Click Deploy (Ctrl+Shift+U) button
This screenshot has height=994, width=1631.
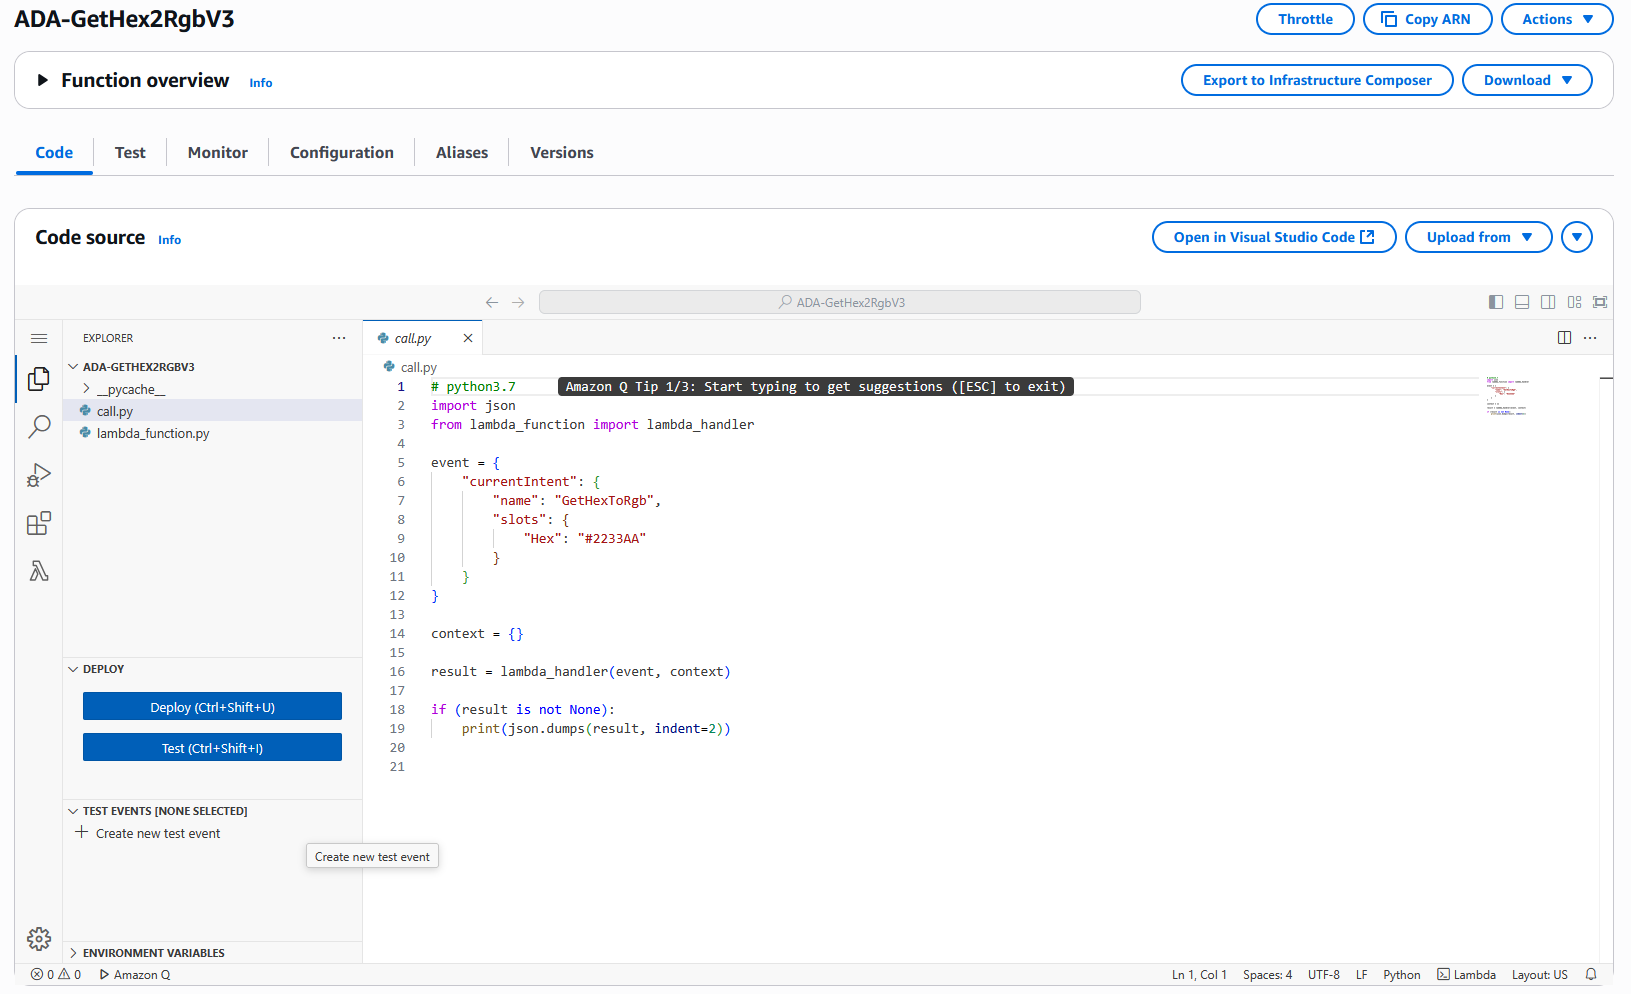[212, 707]
